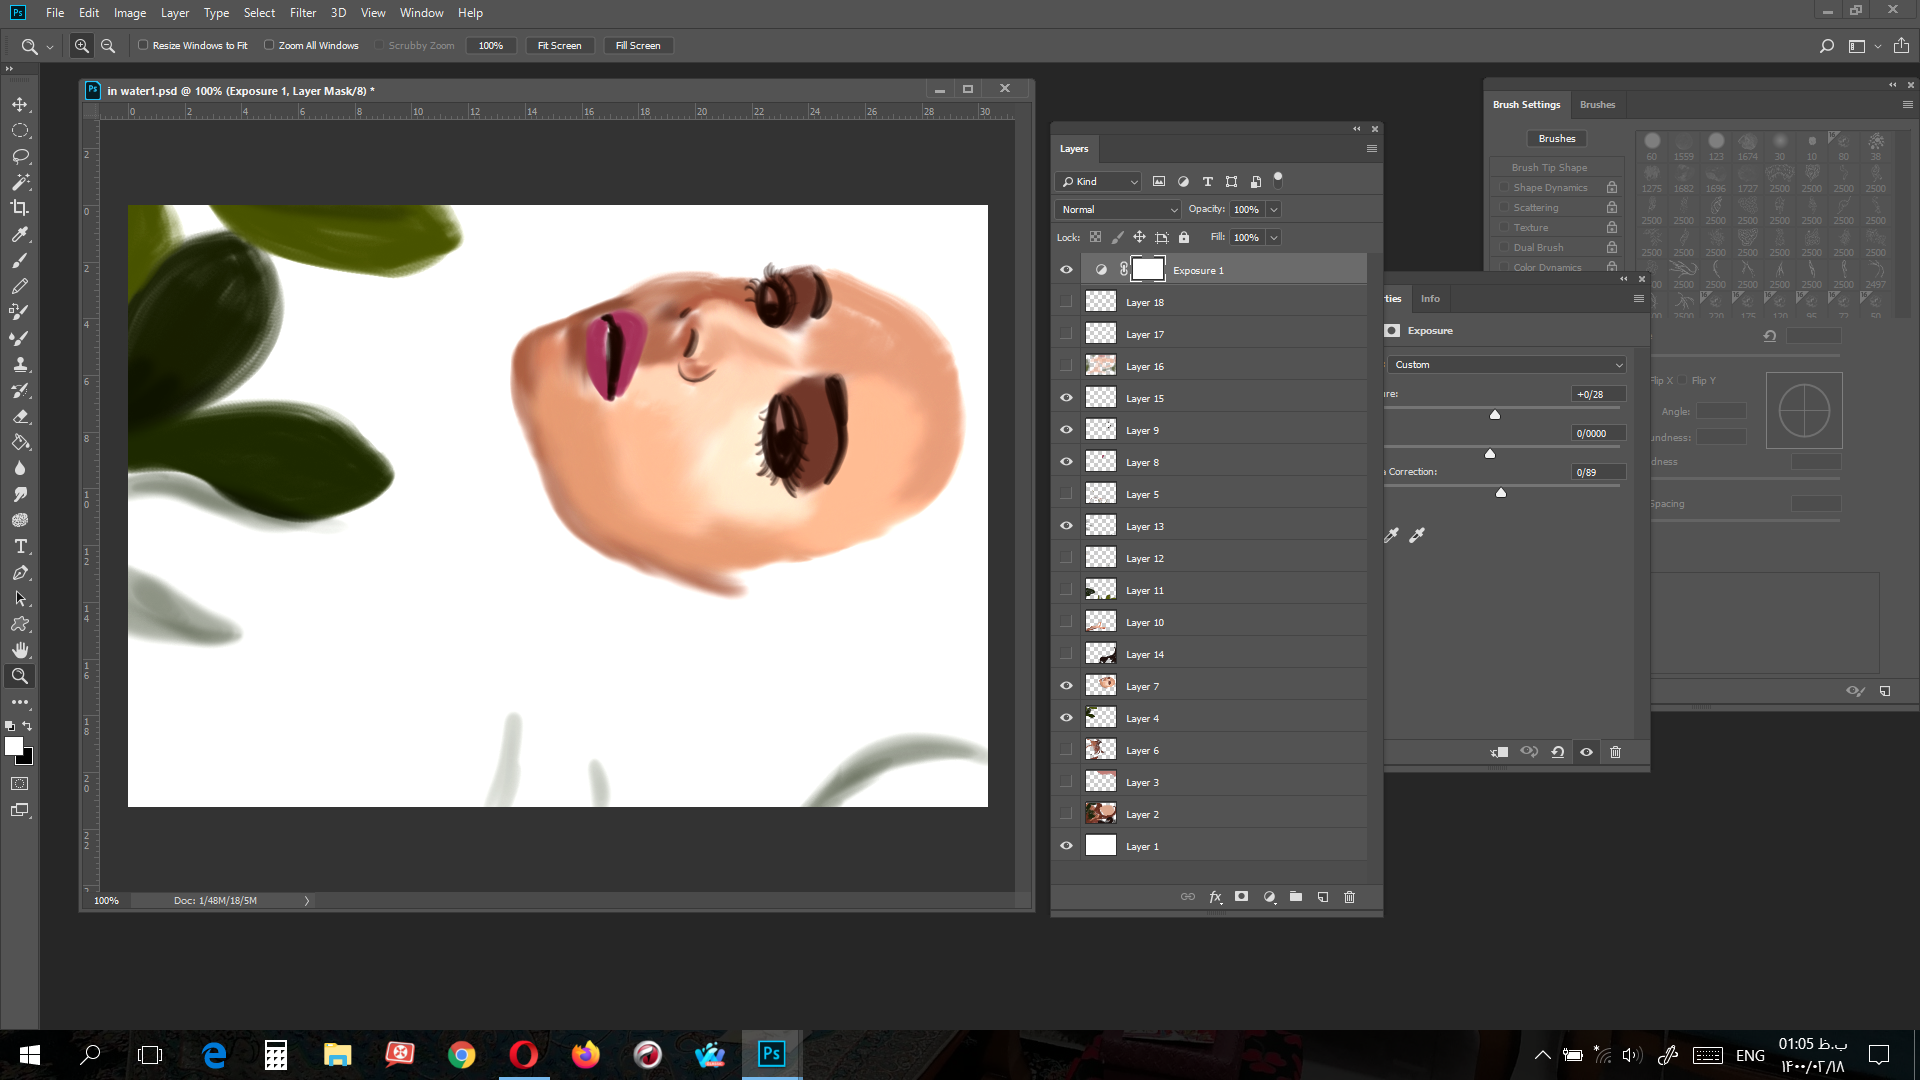1920x1080 pixels.
Task: Select the Crop tool
Action: 20,208
